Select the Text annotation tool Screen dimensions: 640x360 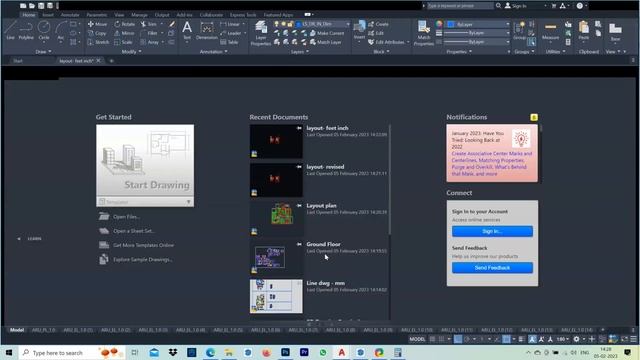187,31
